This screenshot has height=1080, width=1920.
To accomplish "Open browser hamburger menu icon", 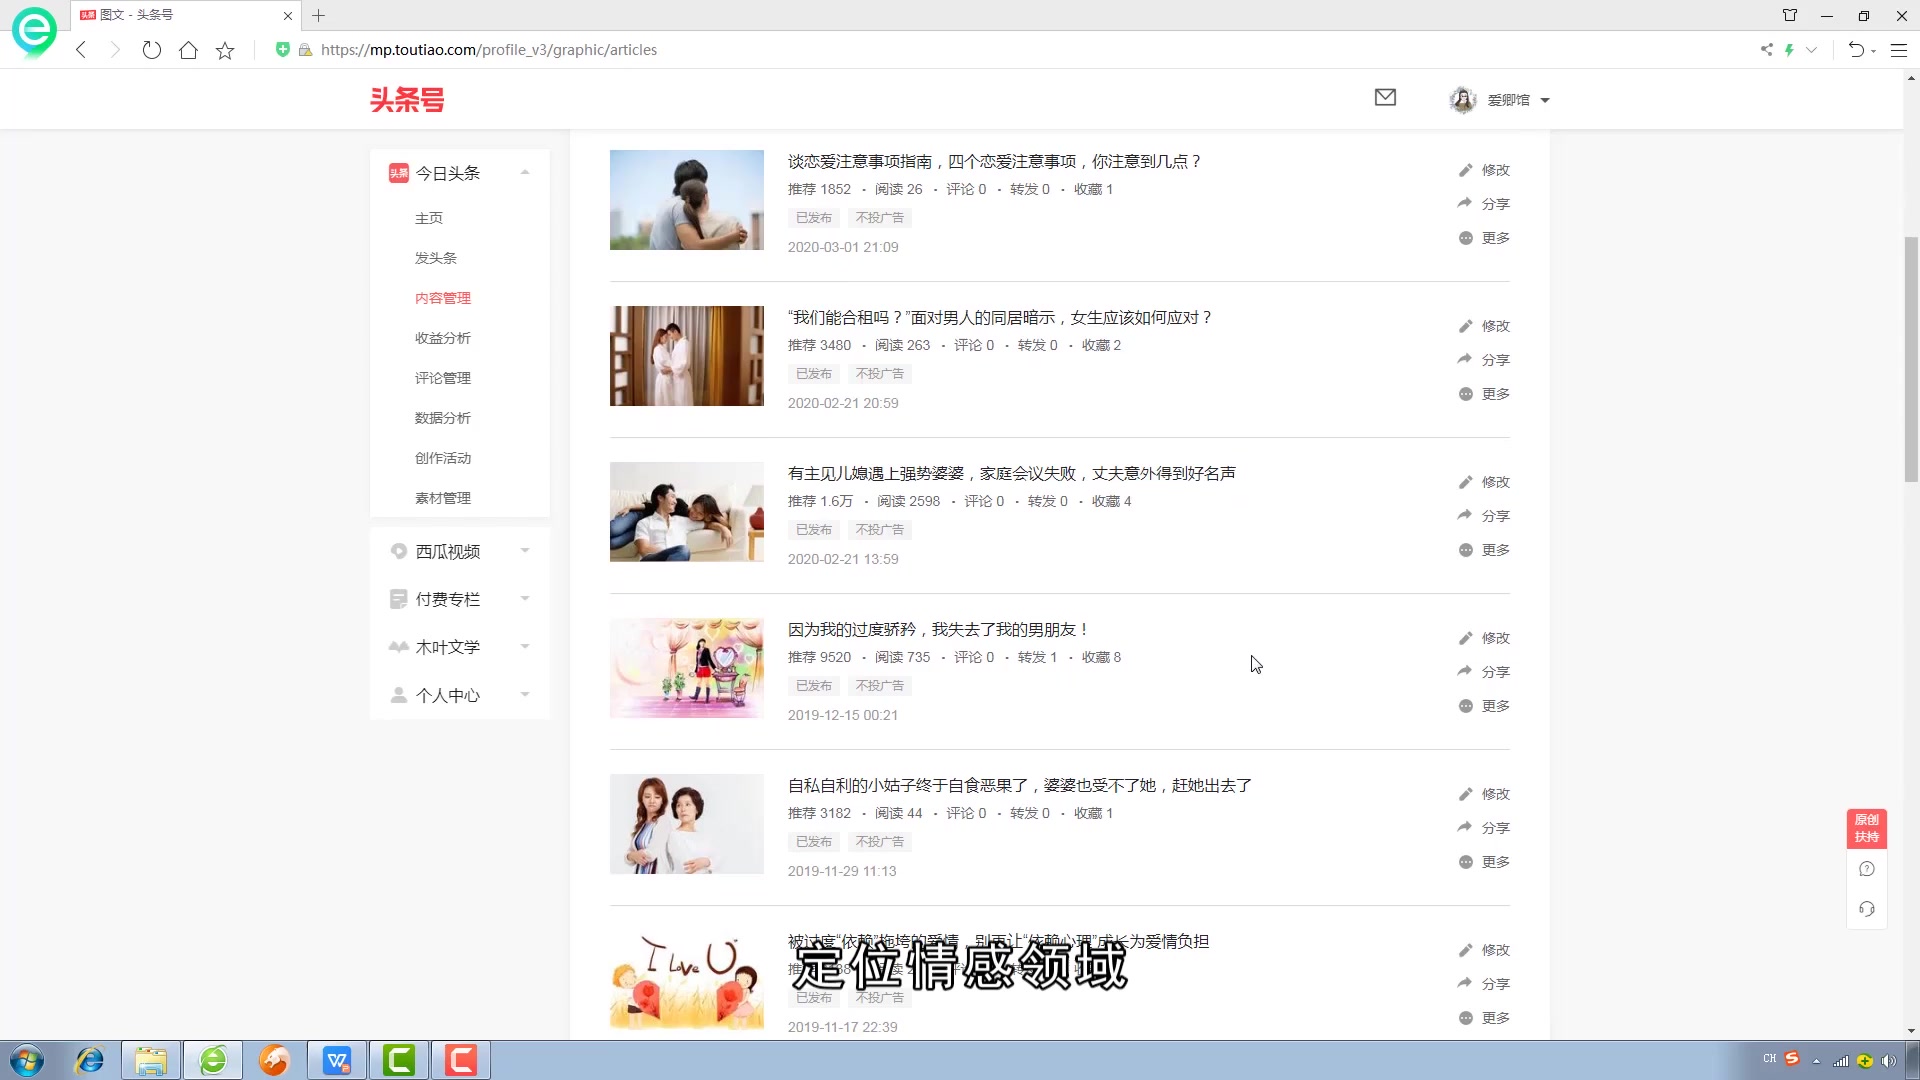I will pyautogui.click(x=1898, y=50).
